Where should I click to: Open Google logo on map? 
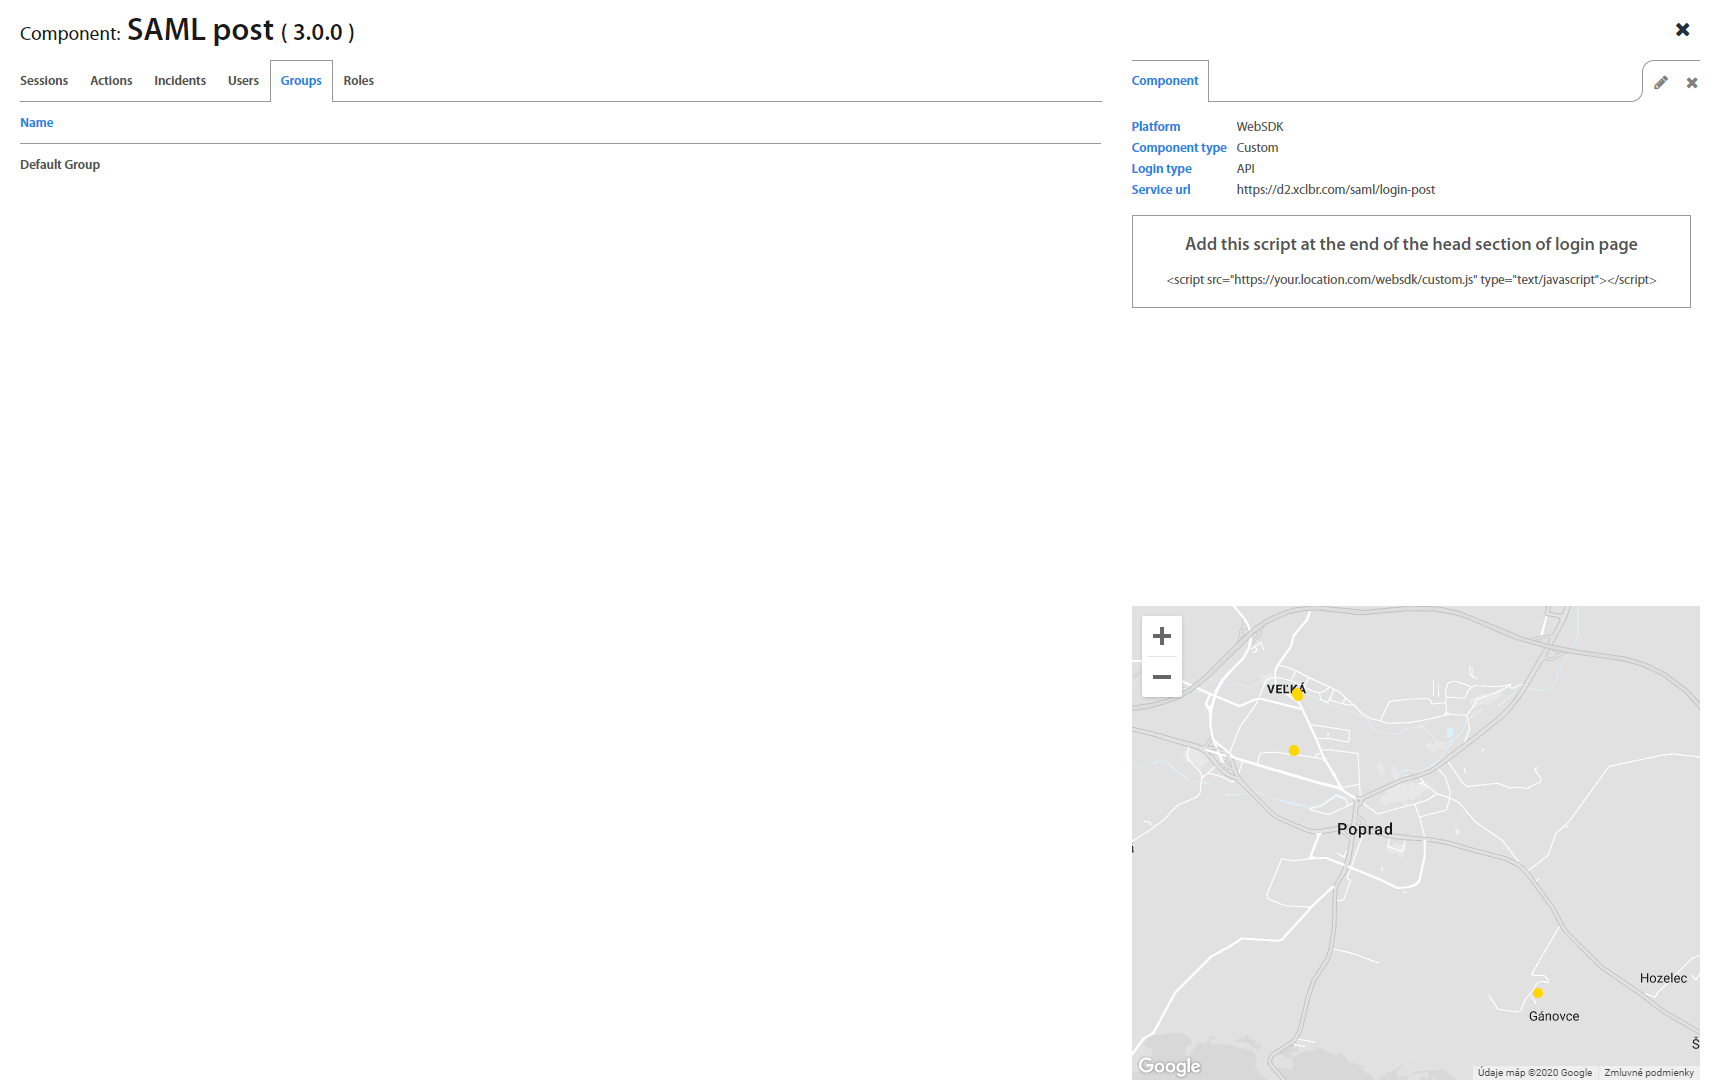pos(1169,1066)
